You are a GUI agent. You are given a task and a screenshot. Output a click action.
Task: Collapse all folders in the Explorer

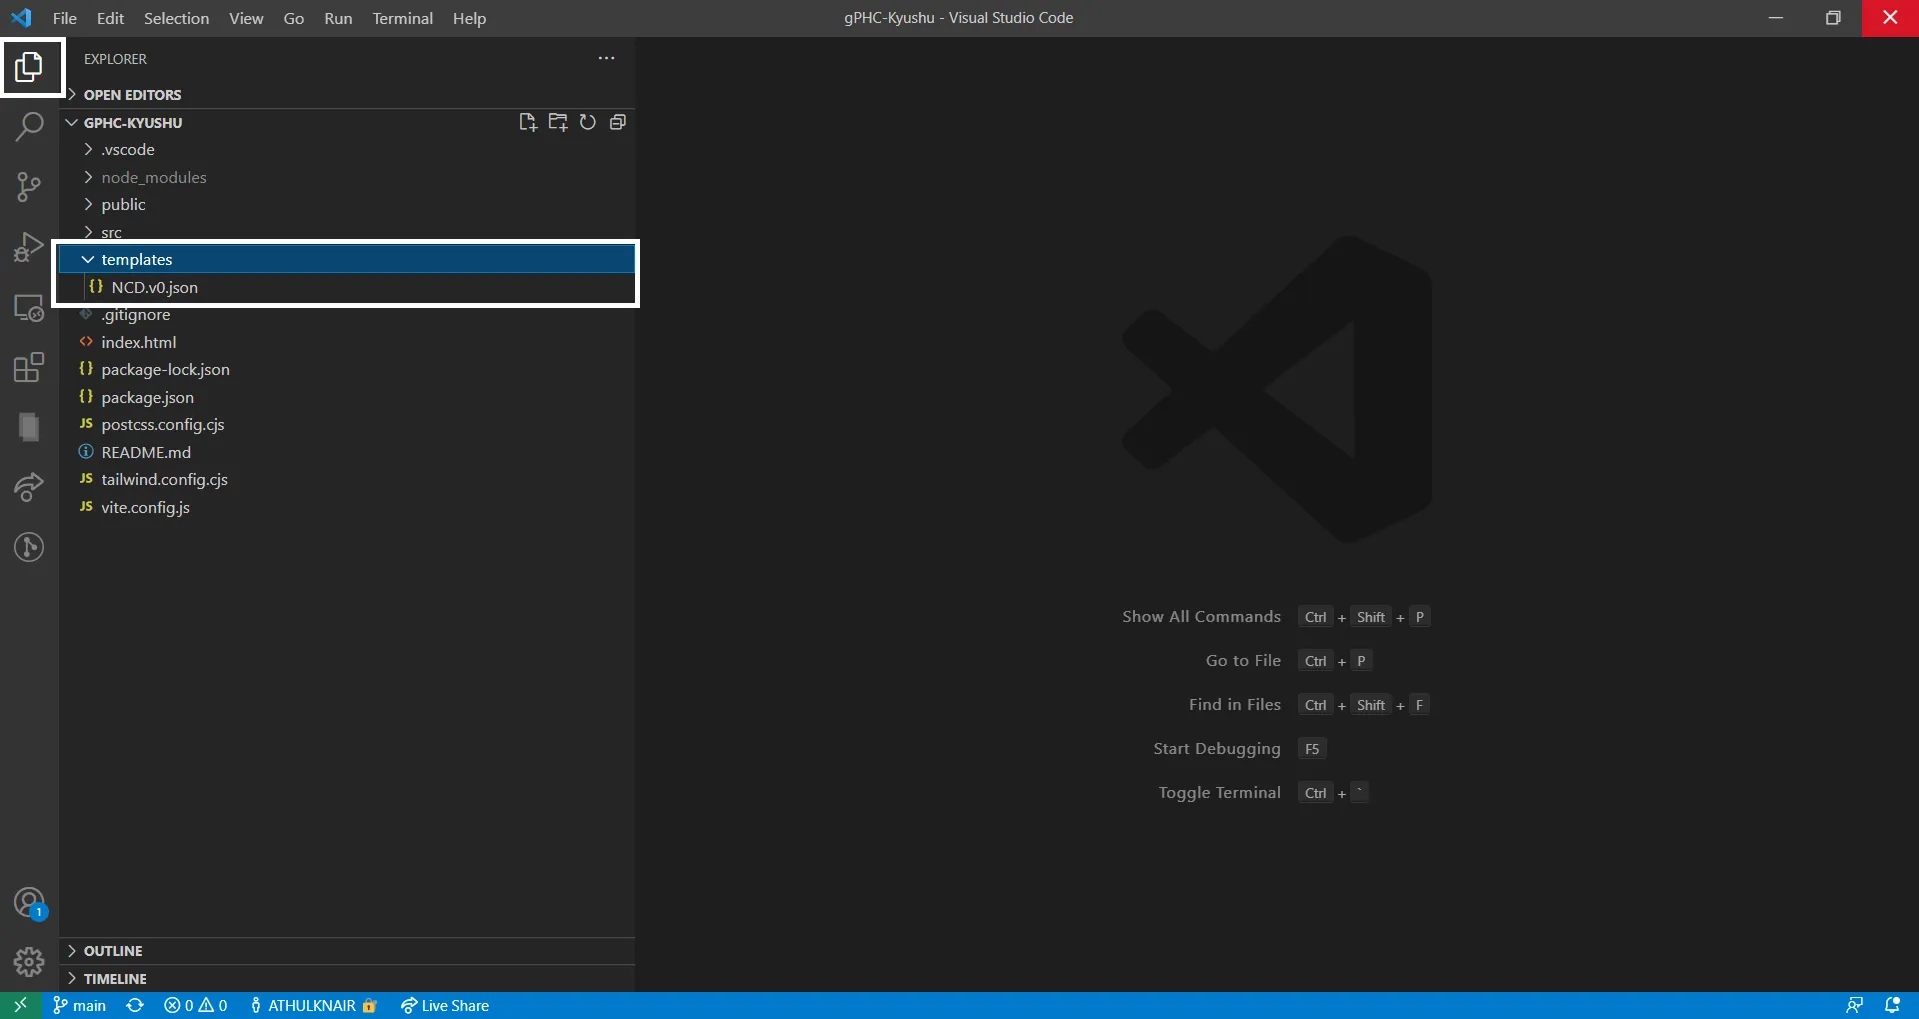click(x=617, y=122)
